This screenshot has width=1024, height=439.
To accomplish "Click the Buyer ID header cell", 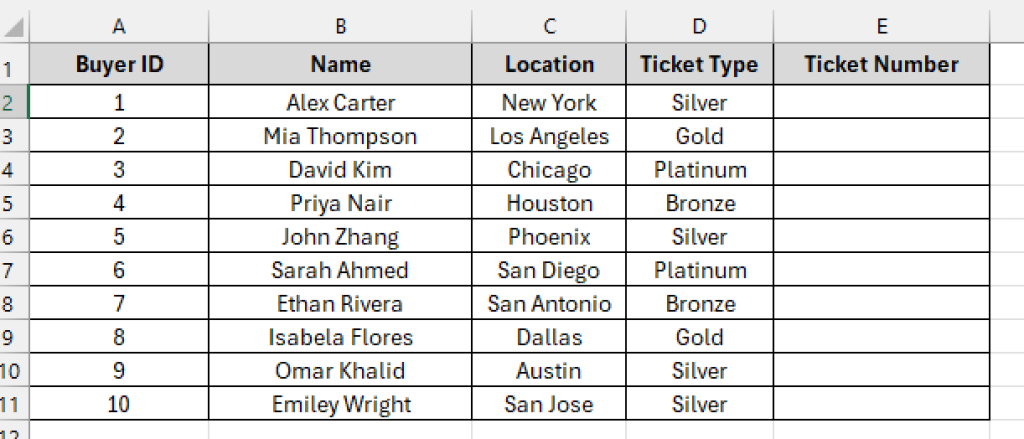I will 119,64.
